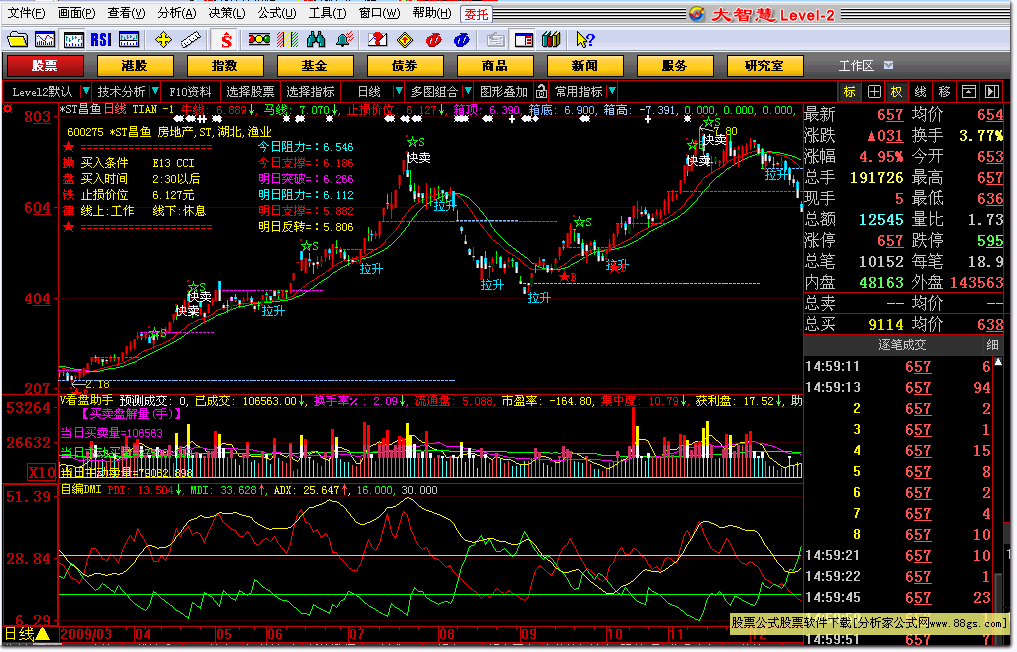Open the 日线 period dropdown arrow

(x=399, y=91)
